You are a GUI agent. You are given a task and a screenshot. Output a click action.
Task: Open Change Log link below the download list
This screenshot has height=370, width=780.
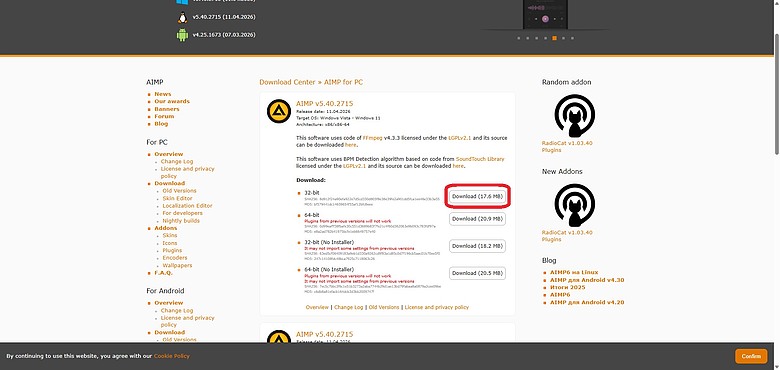(348, 307)
